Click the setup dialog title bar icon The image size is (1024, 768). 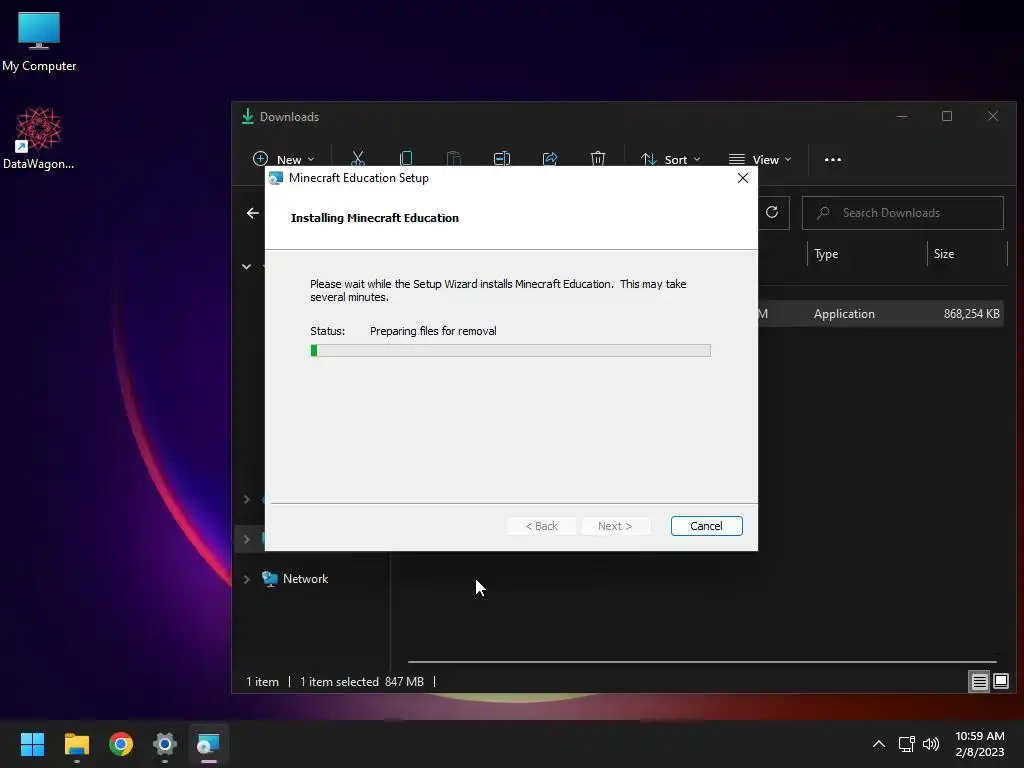coord(276,178)
